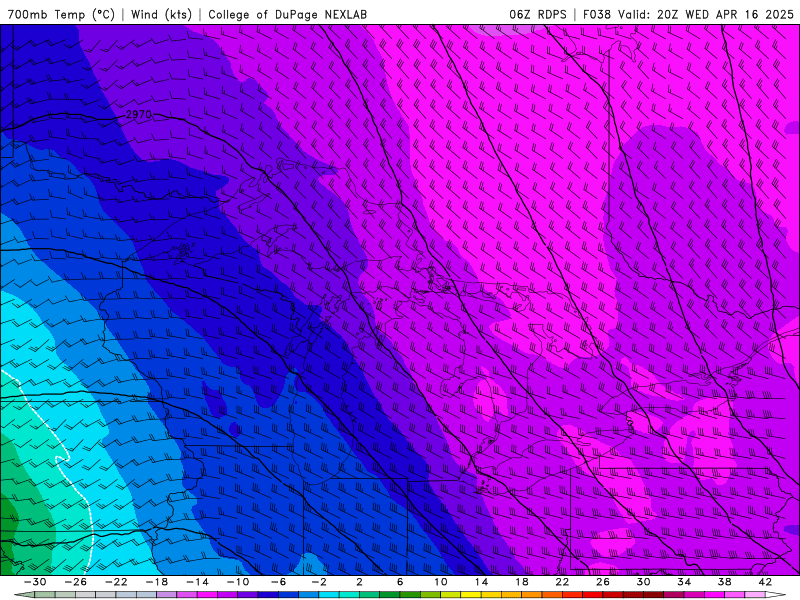
Task: Select the -14 temperature scale label
Action: coord(197,582)
